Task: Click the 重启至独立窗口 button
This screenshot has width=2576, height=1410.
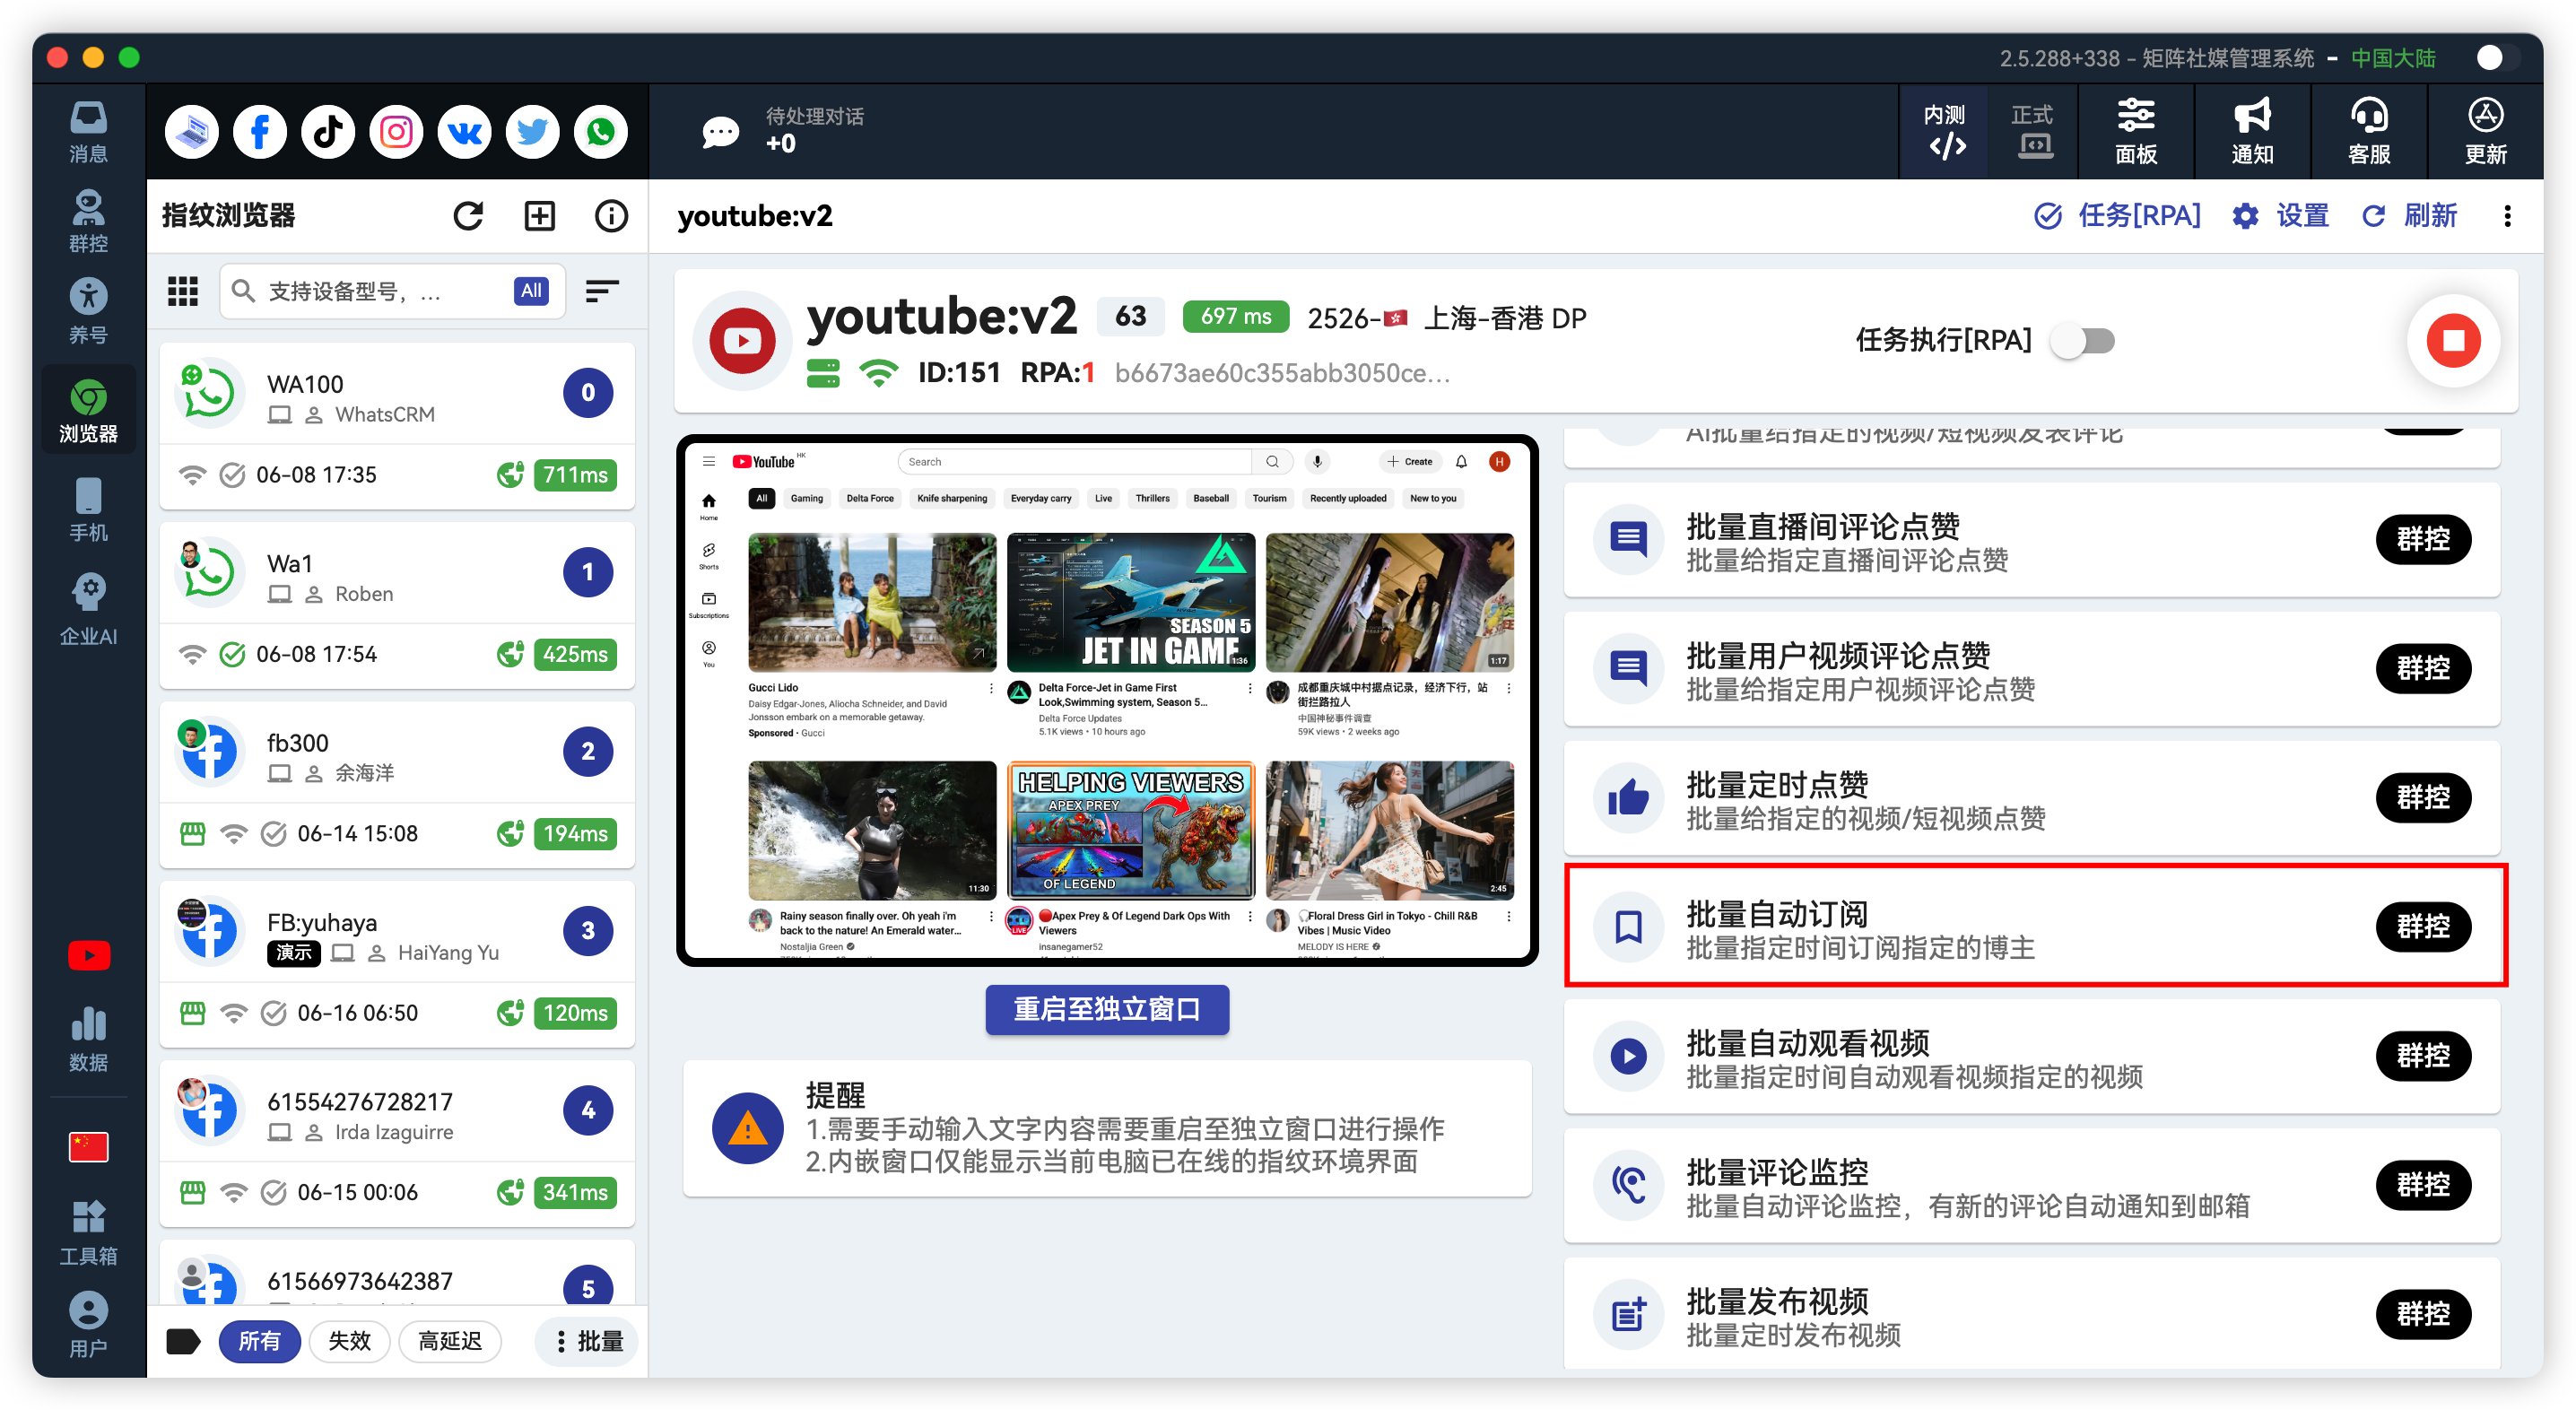Action: 1107,1010
